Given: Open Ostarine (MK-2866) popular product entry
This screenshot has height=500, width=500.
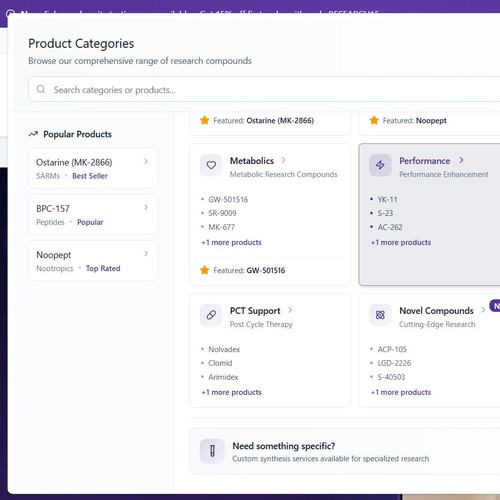Looking at the screenshot, I should [x=93, y=168].
